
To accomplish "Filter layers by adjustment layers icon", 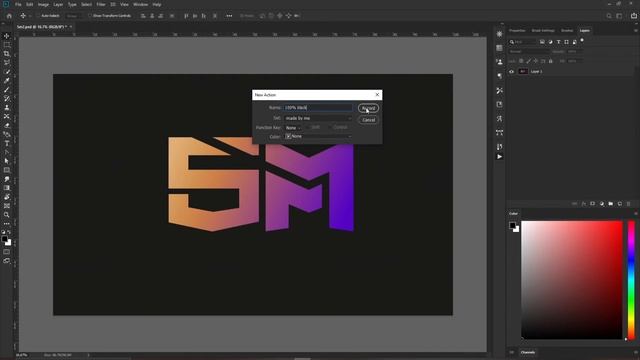I will pos(550,42).
